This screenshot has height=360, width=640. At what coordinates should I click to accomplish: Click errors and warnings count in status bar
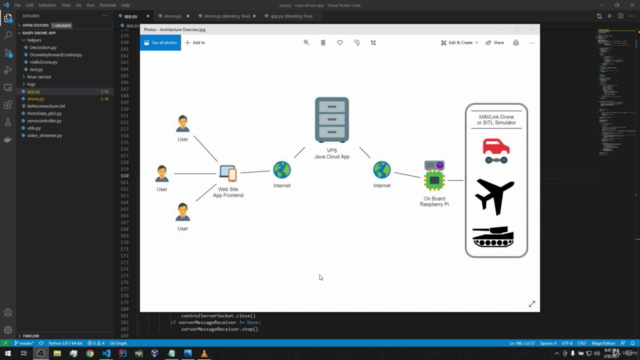pos(96,343)
